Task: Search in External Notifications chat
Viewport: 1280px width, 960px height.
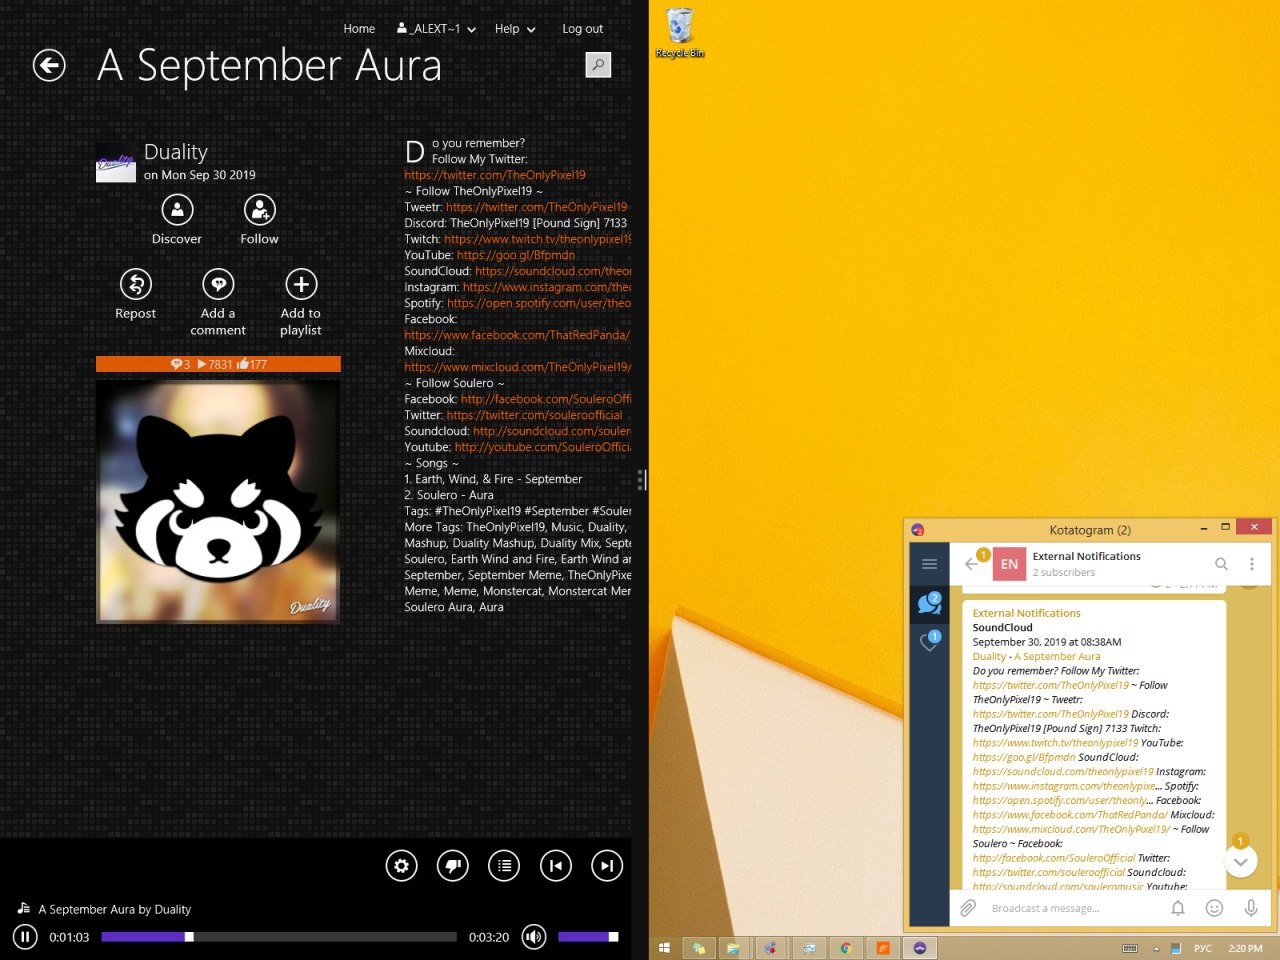Action: (1221, 564)
